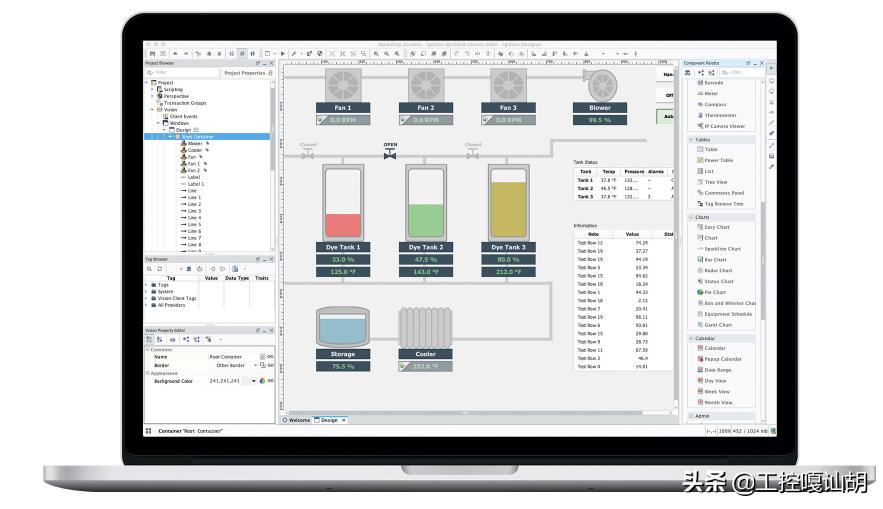
Task: Choose the Bar Chart component
Action: coord(712,260)
